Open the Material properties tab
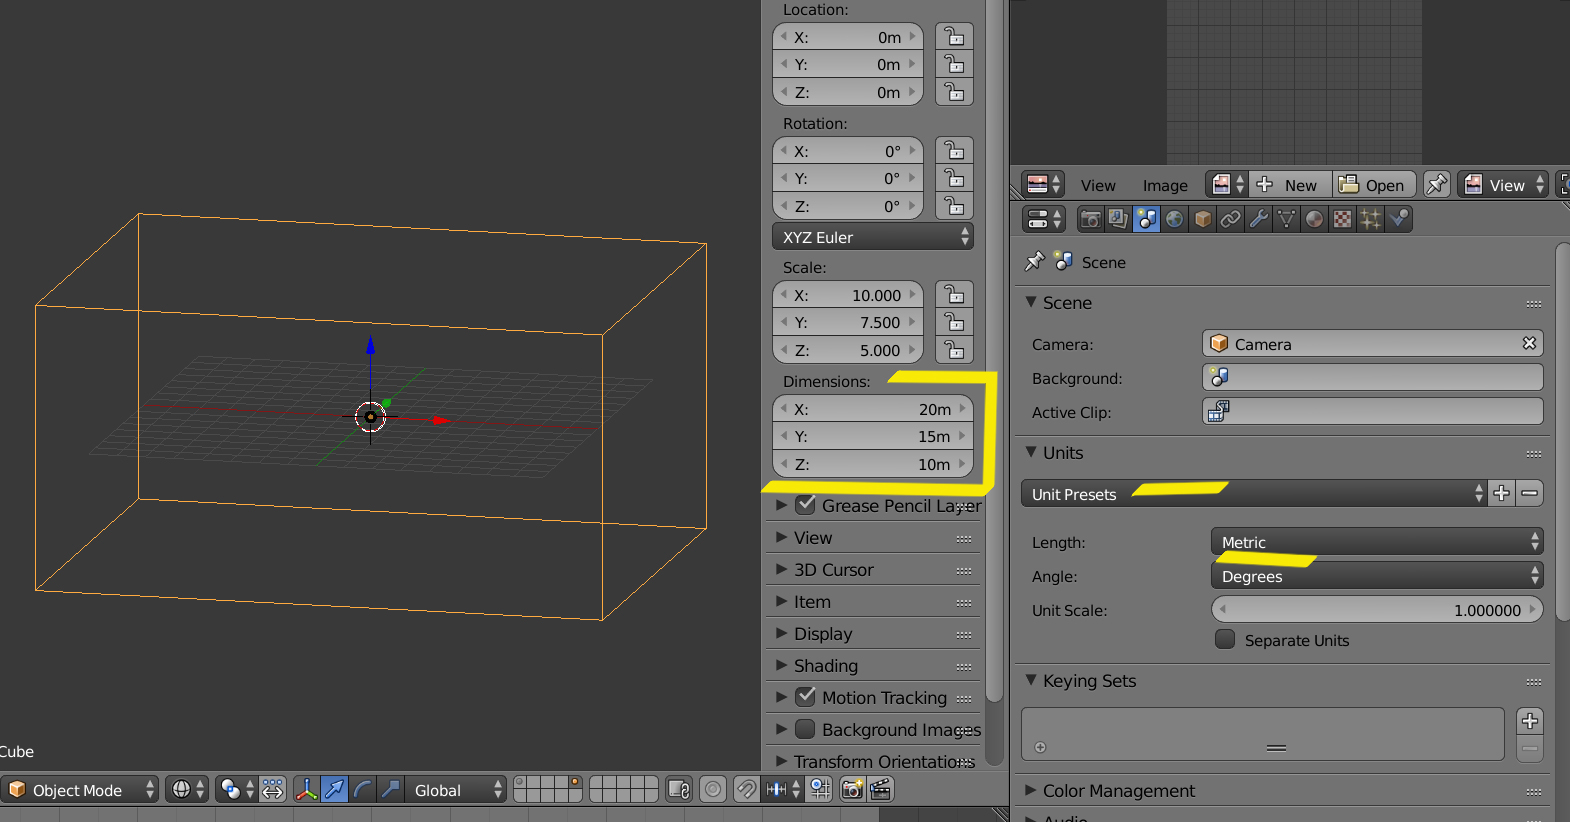Viewport: 1570px width, 822px height. [x=1314, y=219]
